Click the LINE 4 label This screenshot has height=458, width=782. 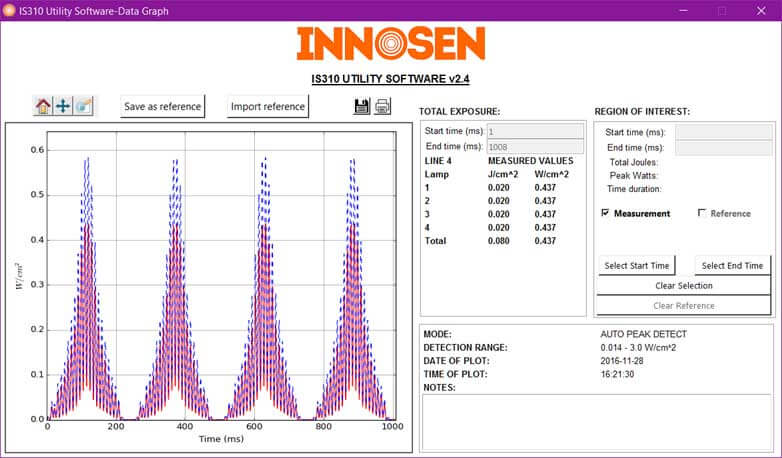tap(438, 161)
